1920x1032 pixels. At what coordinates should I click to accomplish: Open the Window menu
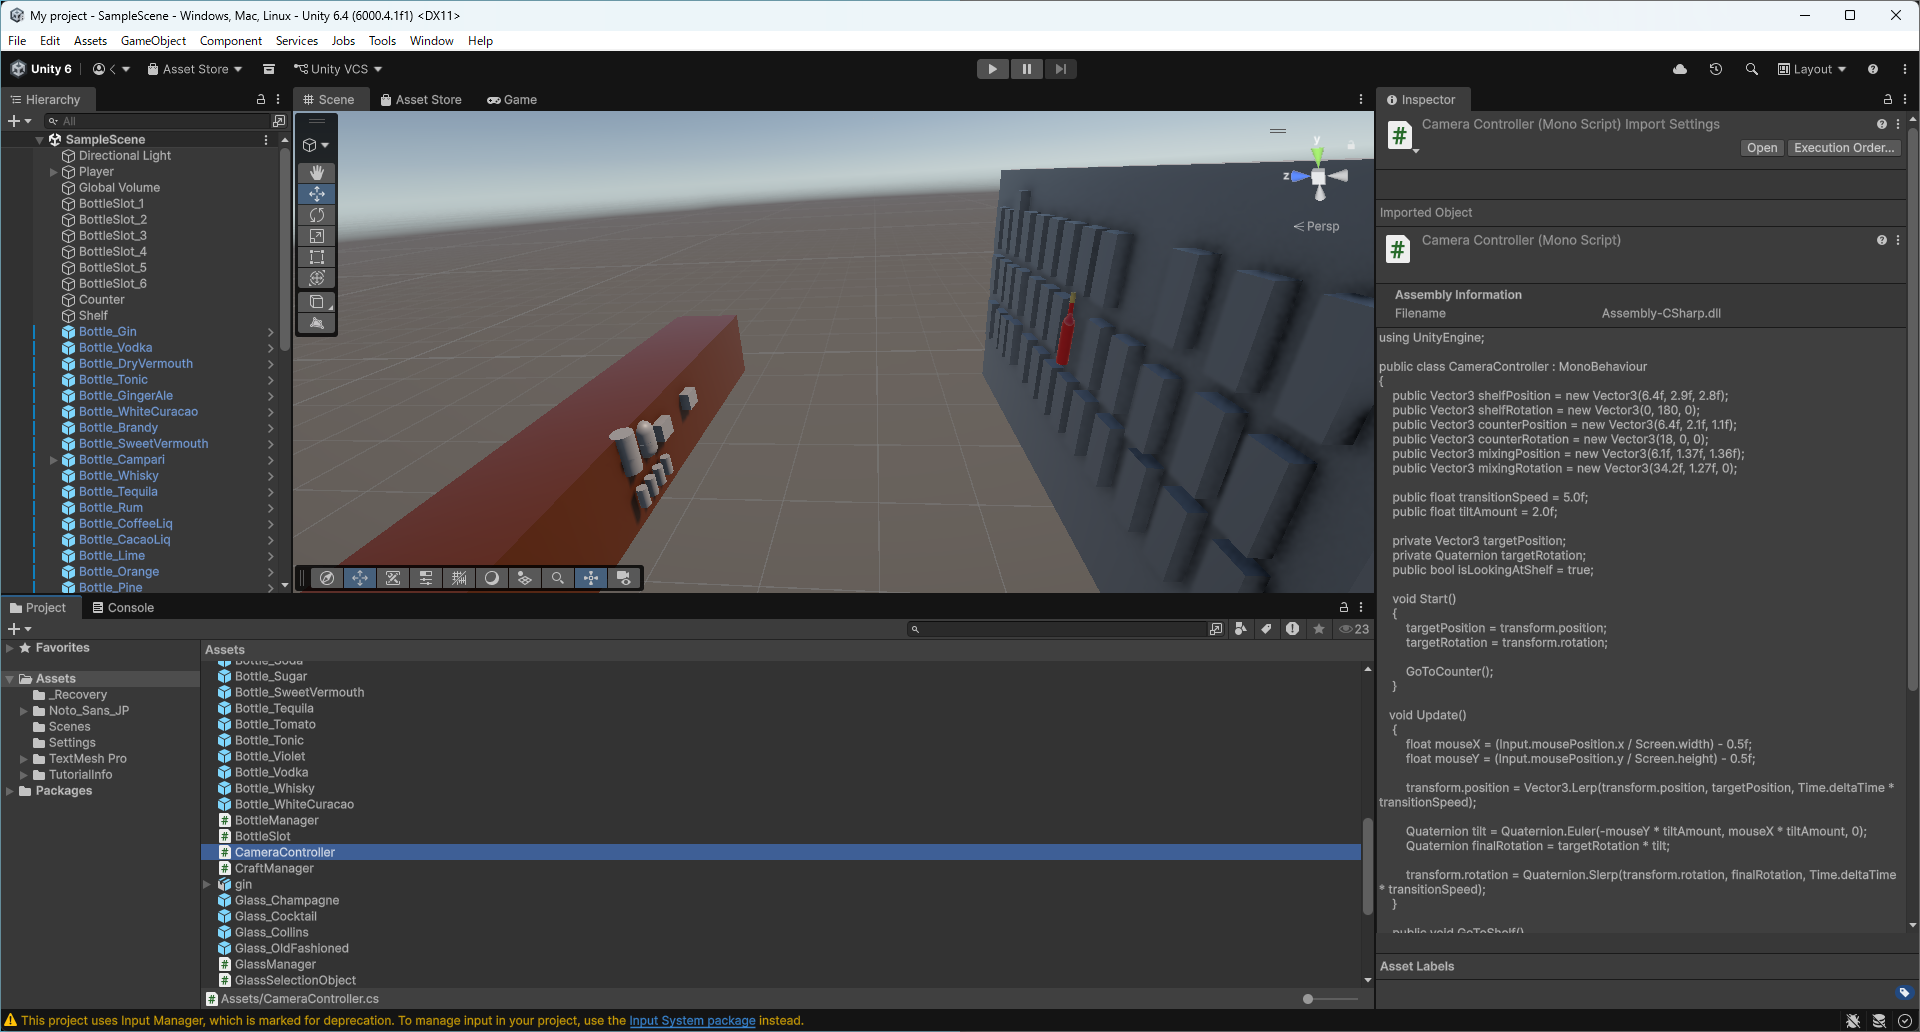pos(431,41)
